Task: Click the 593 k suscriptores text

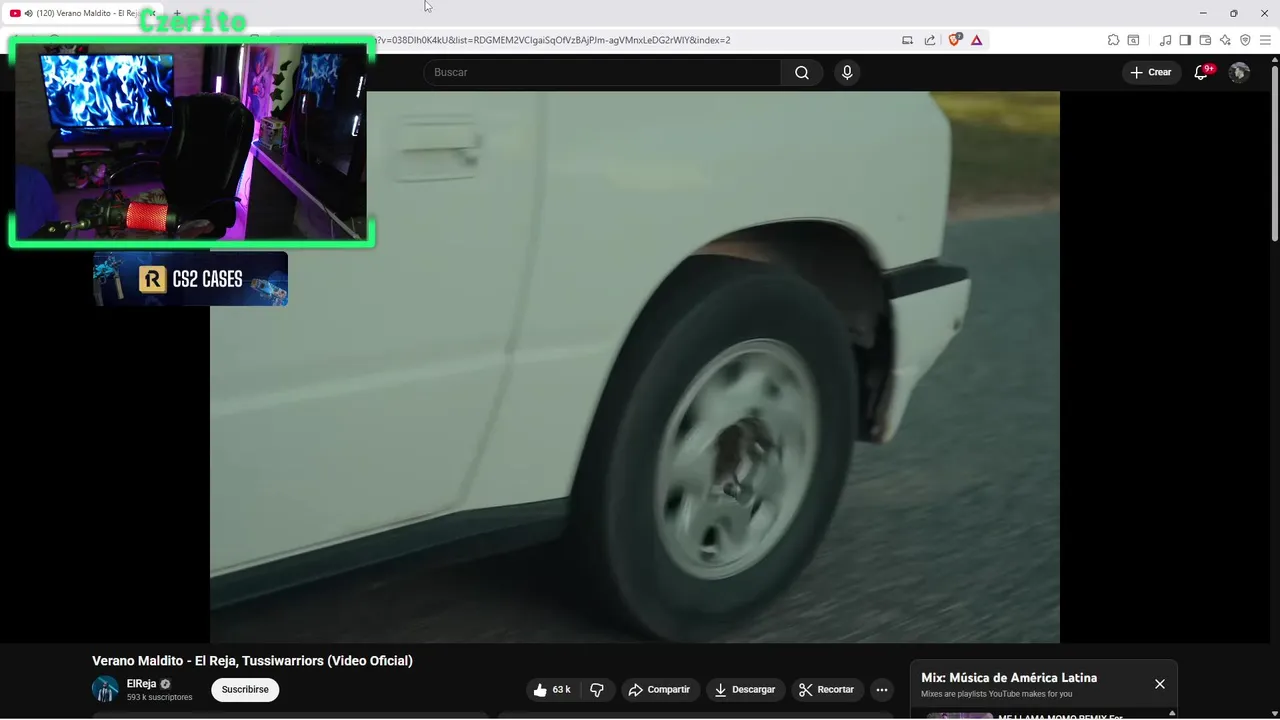Action: tap(159, 697)
